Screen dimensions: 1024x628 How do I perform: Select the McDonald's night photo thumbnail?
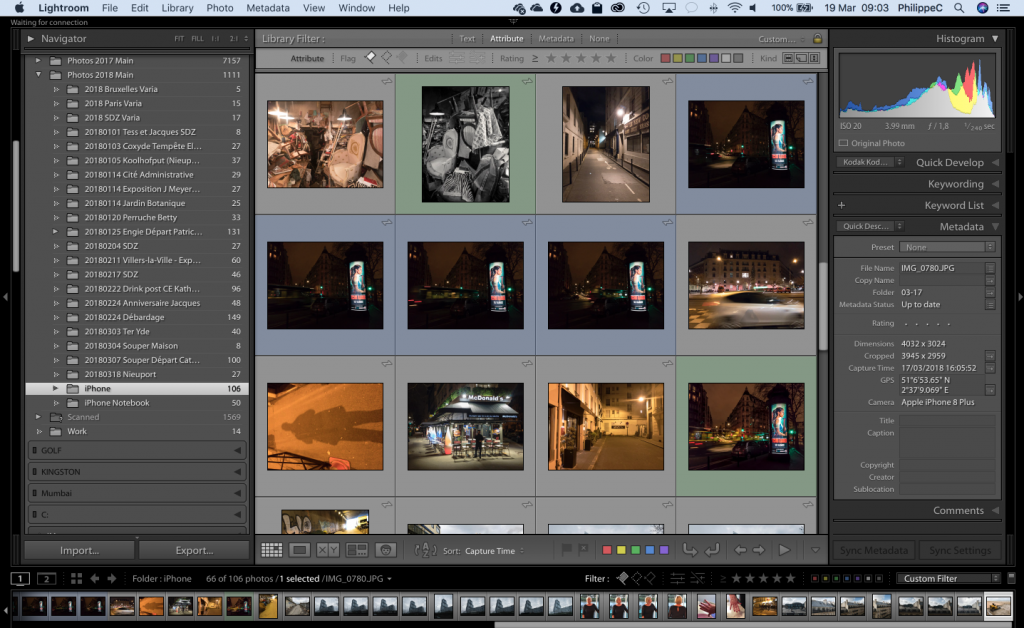[465, 427]
